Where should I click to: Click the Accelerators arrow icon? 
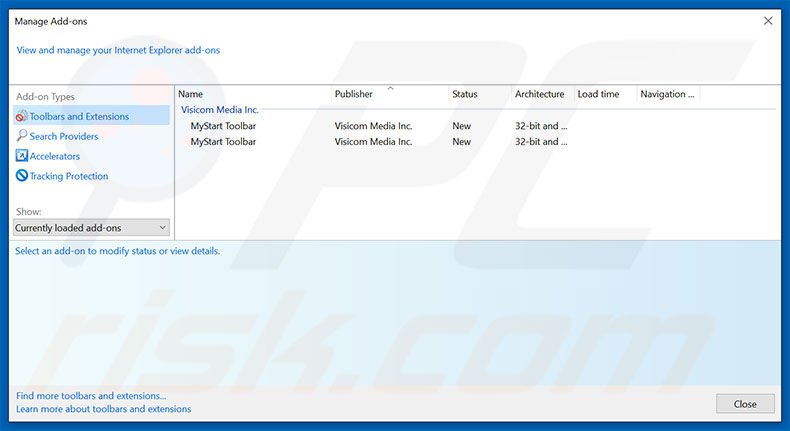click(21, 156)
